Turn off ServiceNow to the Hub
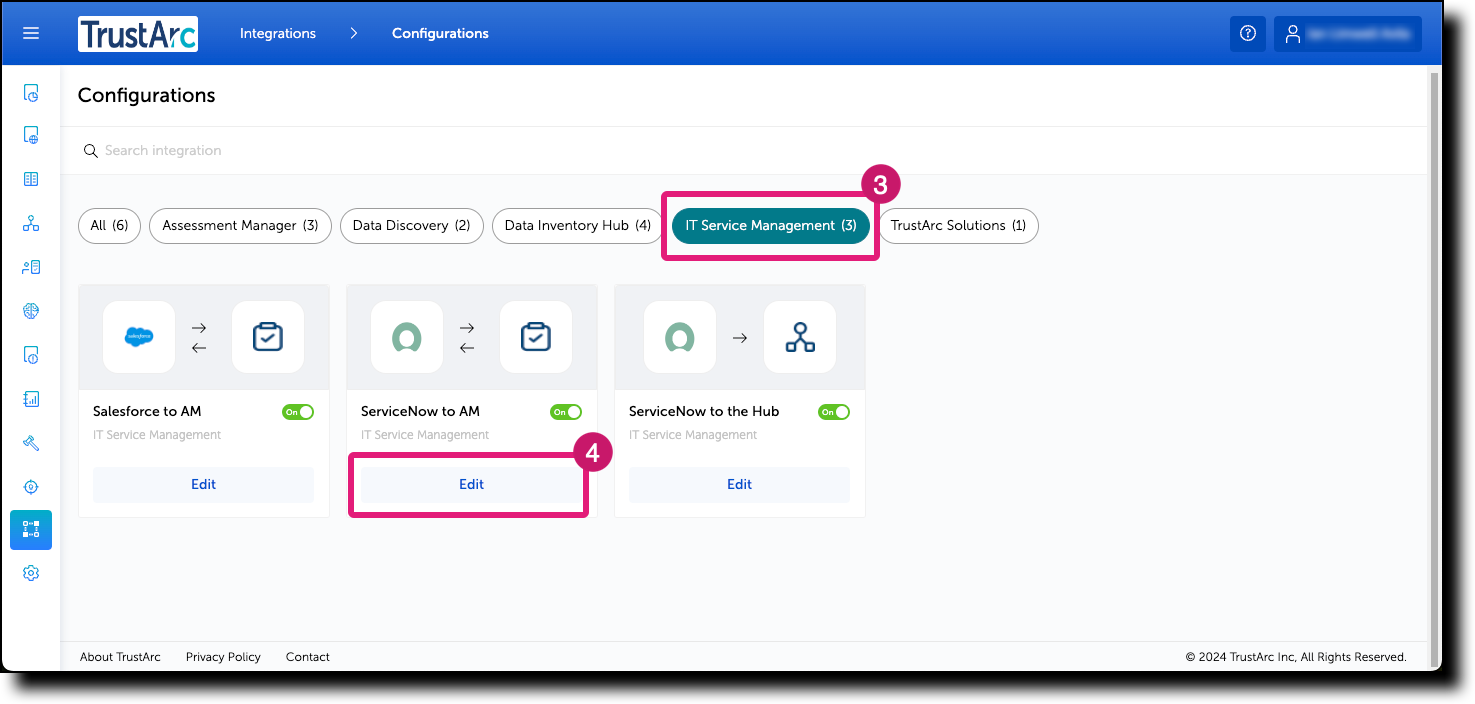 pyautogui.click(x=834, y=411)
